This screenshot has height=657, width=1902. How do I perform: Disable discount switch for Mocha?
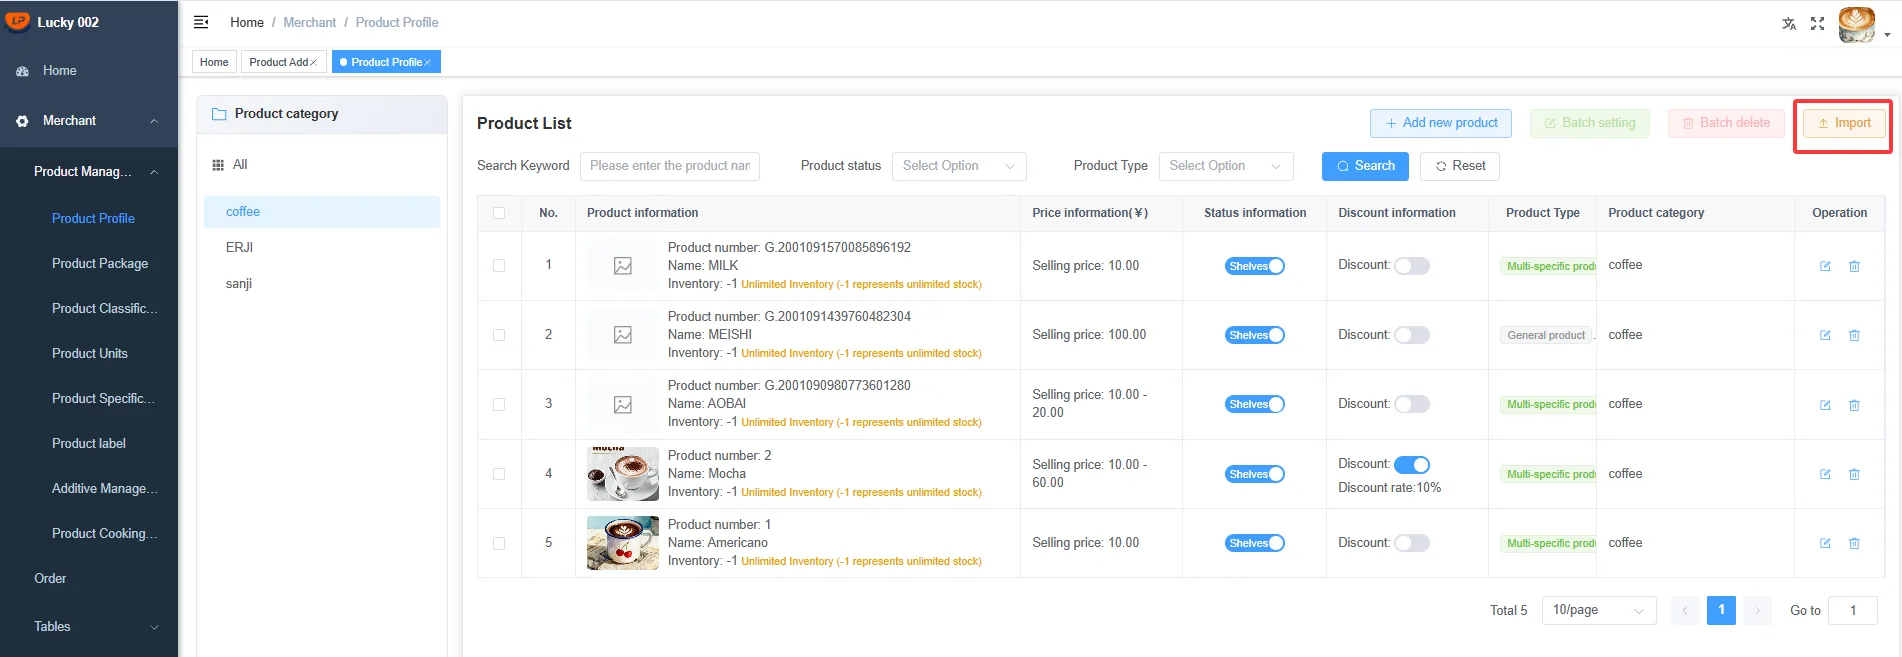(x=1412, y=465)
